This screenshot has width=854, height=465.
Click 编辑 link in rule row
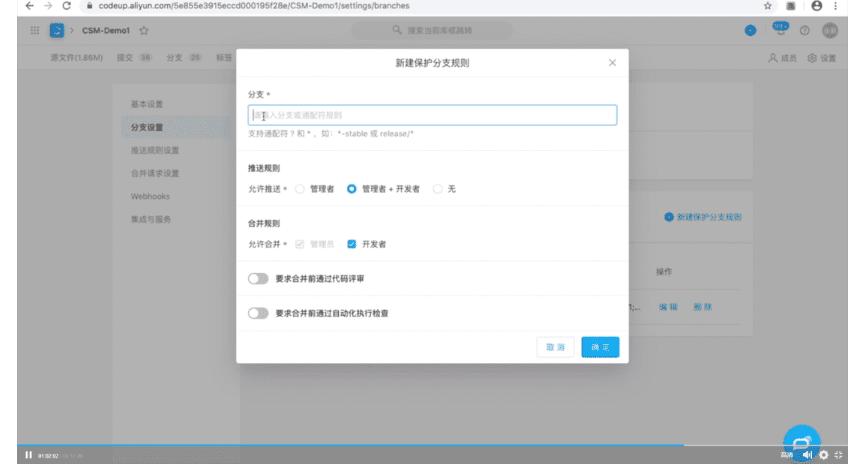coord(668,307)
